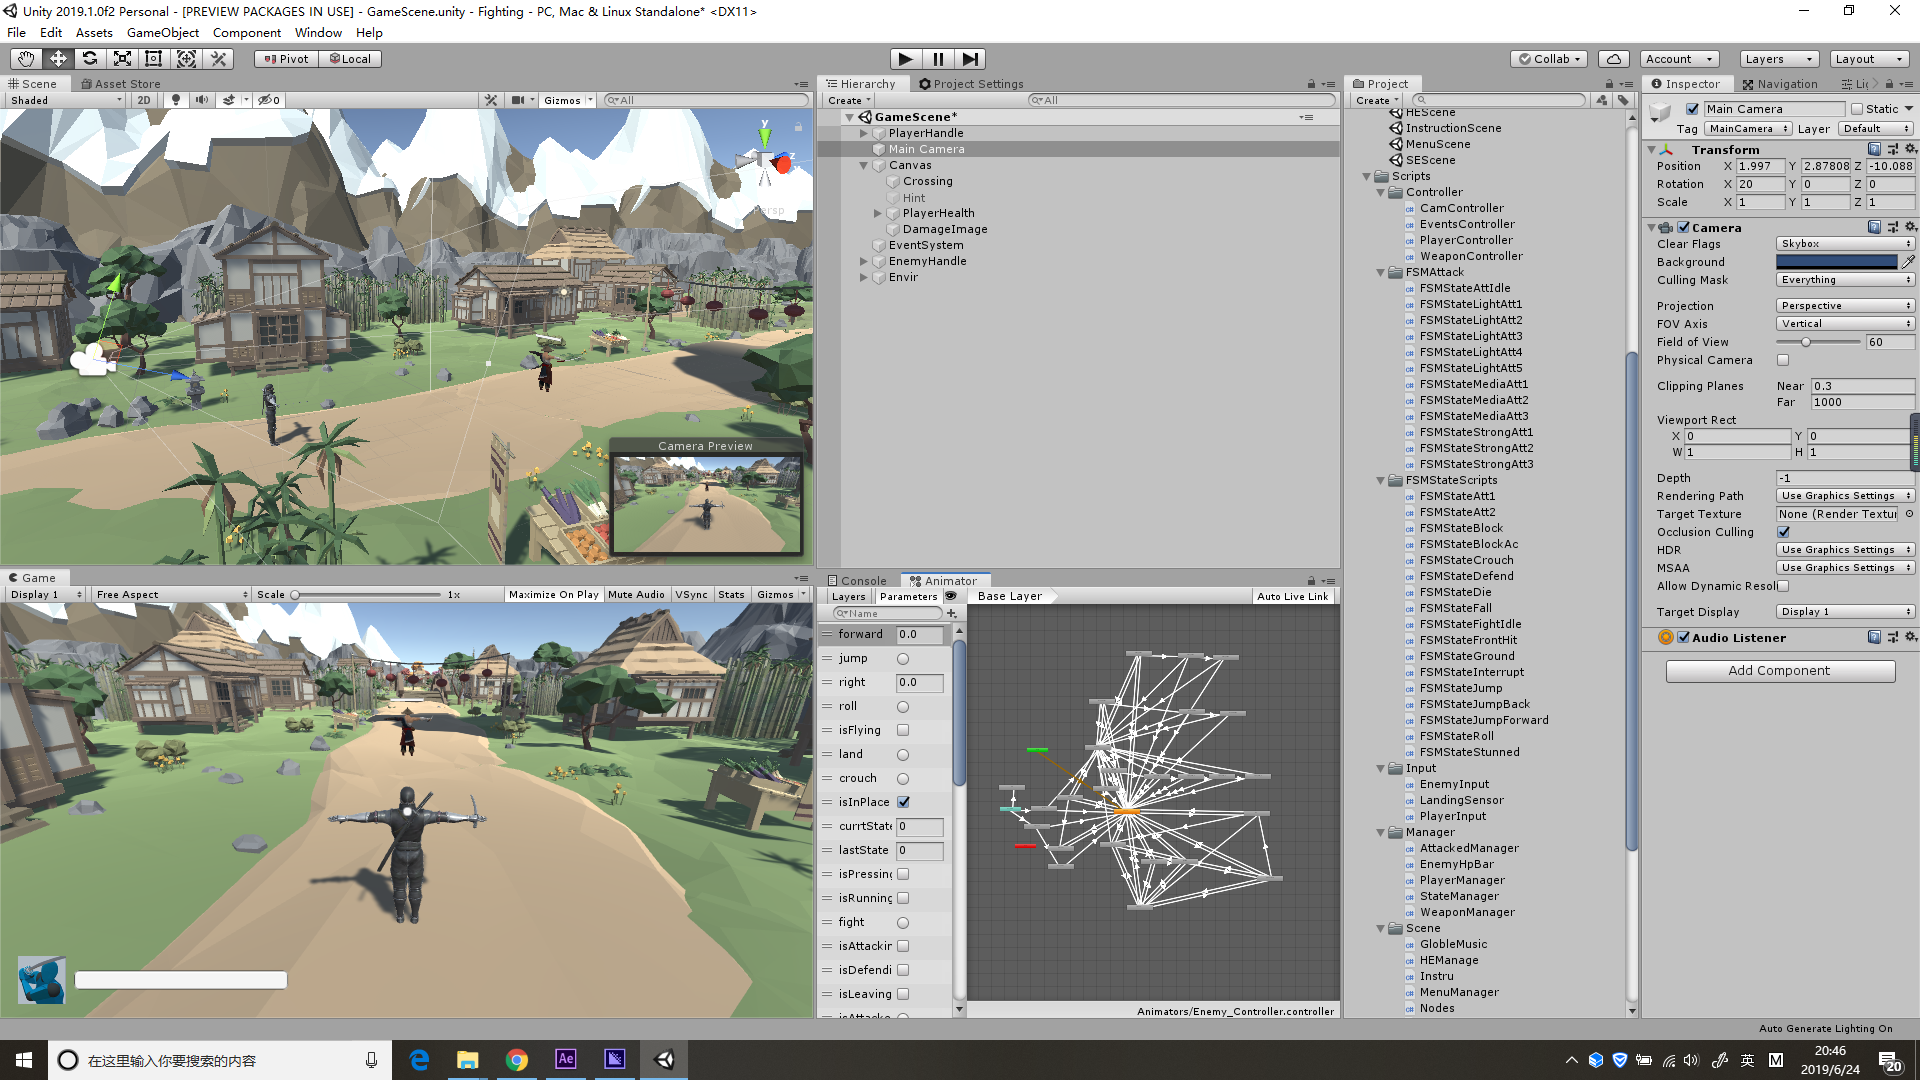Select the Hand tool in toolbar
The height and width of the screenshot is (1080, 1920).
[x=26, y=59]
